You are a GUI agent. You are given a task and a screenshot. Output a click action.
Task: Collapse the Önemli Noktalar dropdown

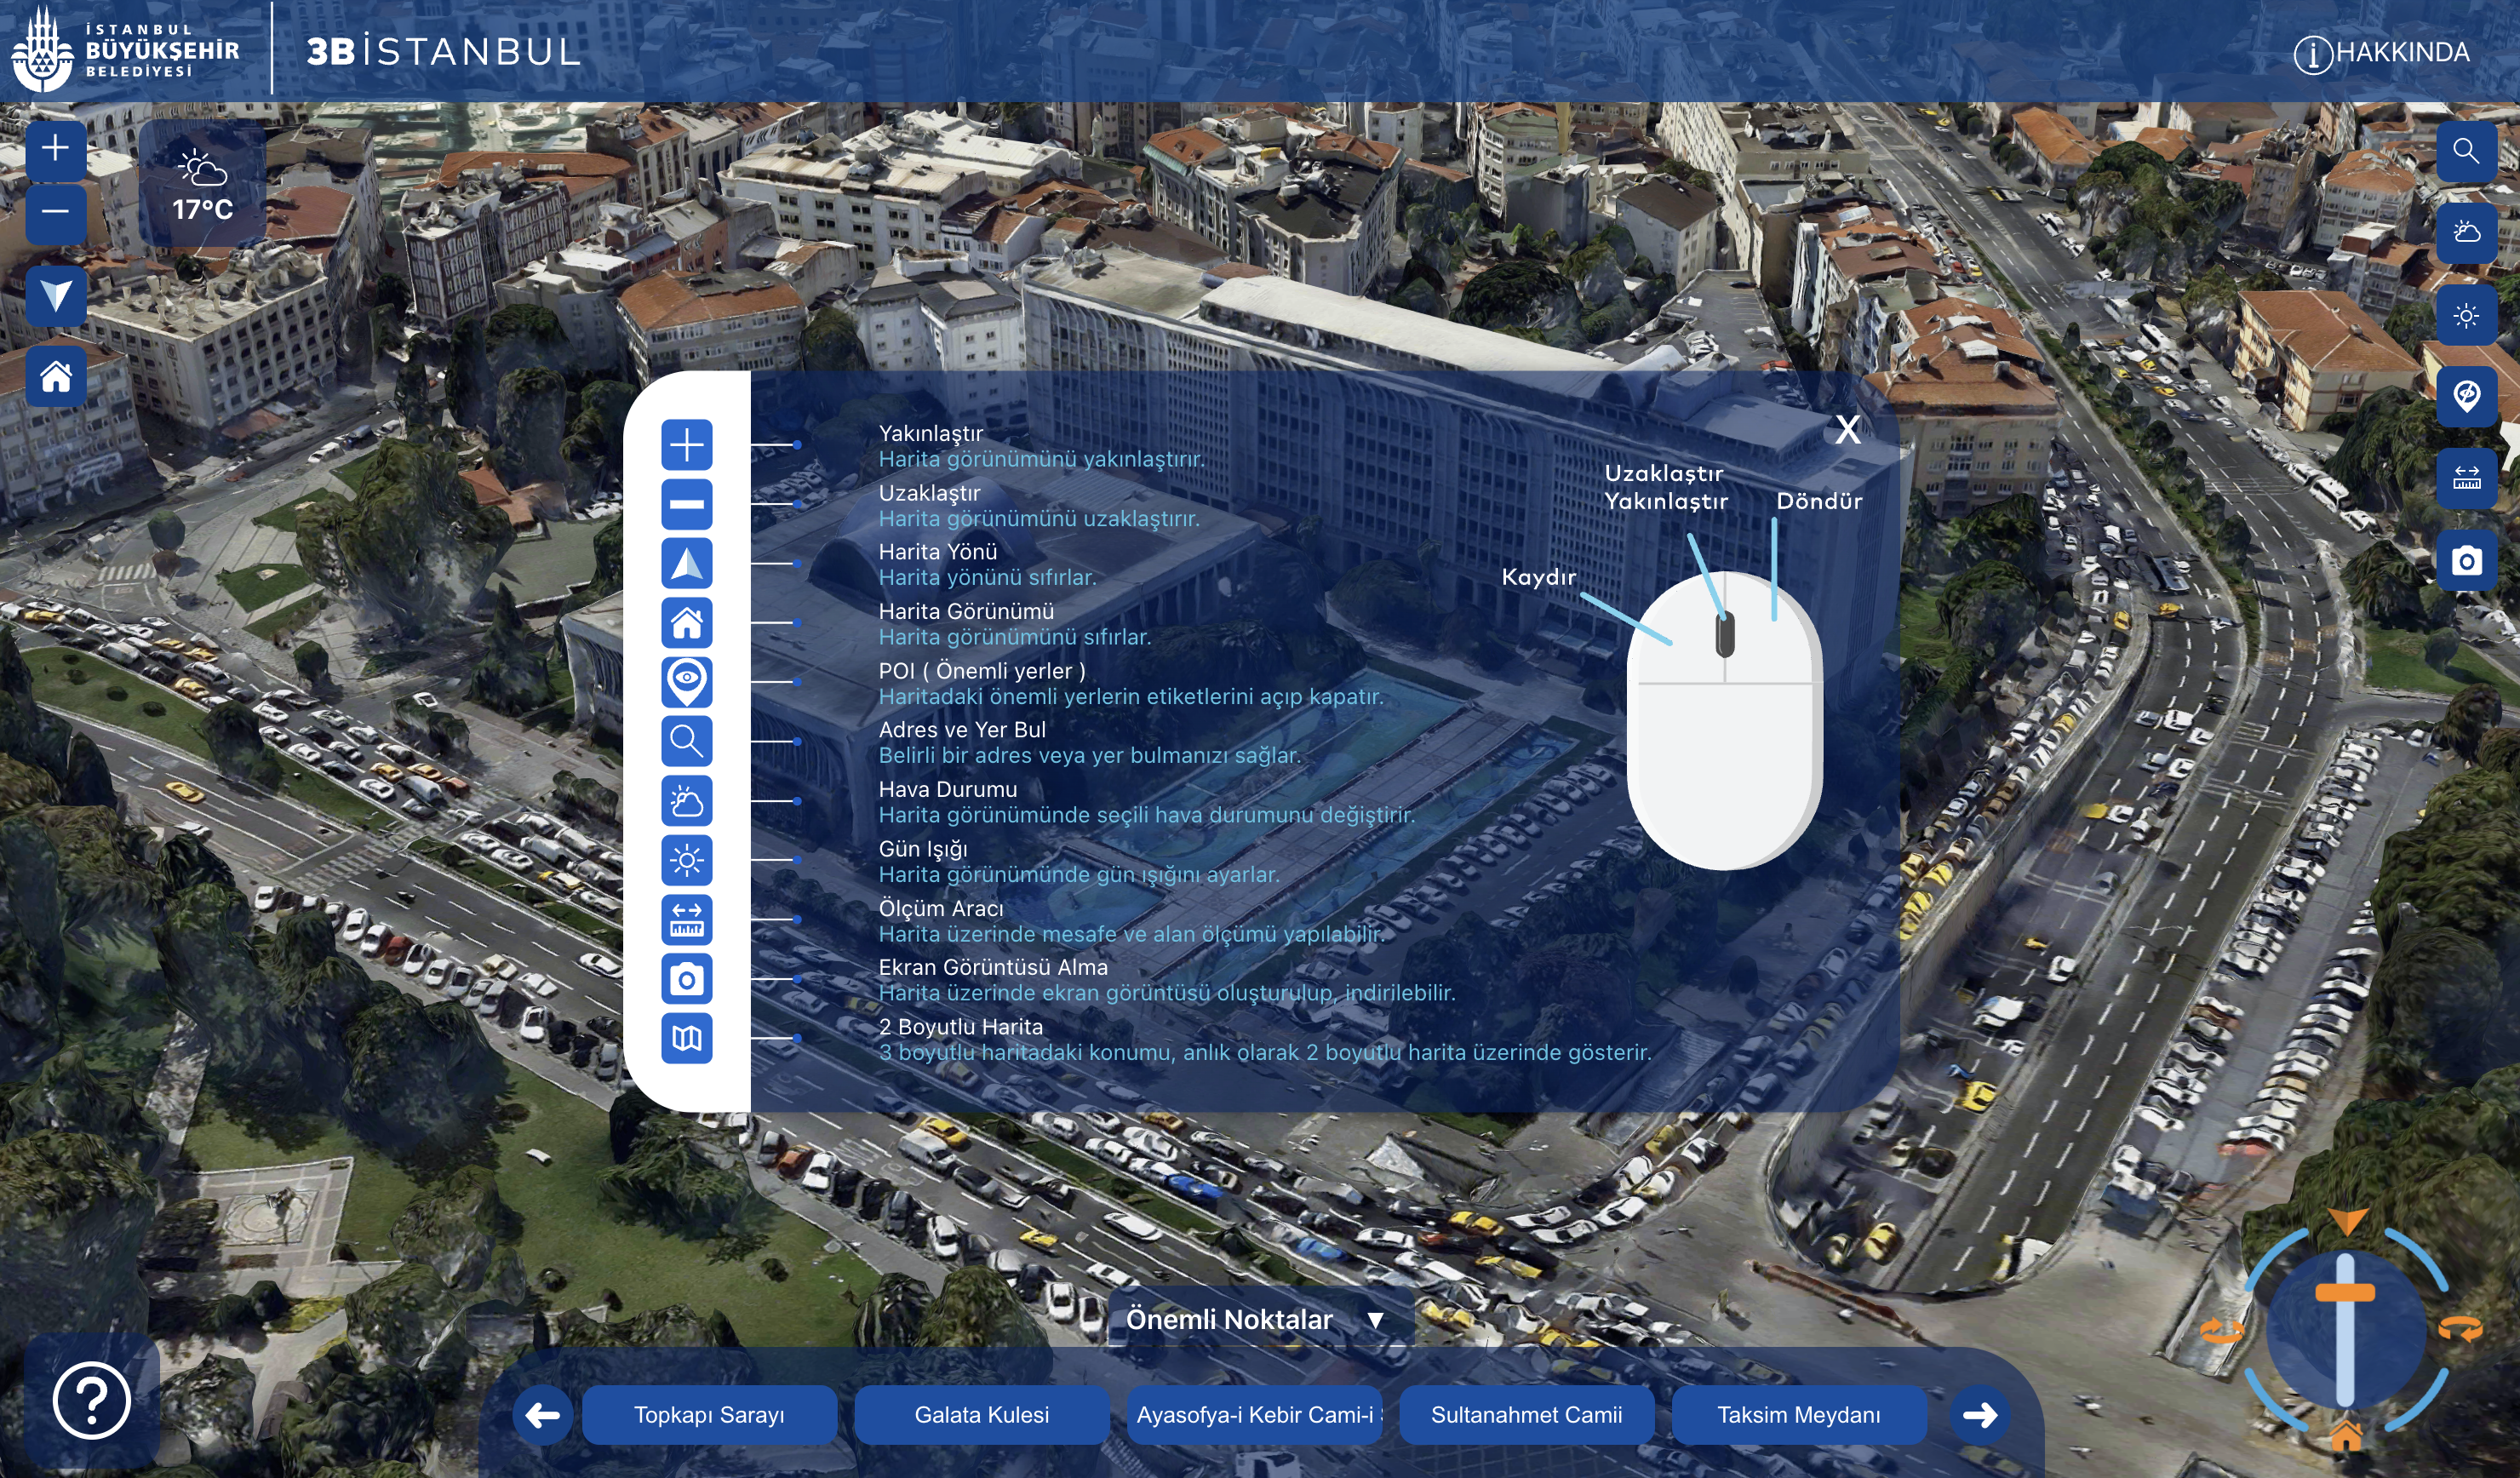click(x=1260, y=1320)
